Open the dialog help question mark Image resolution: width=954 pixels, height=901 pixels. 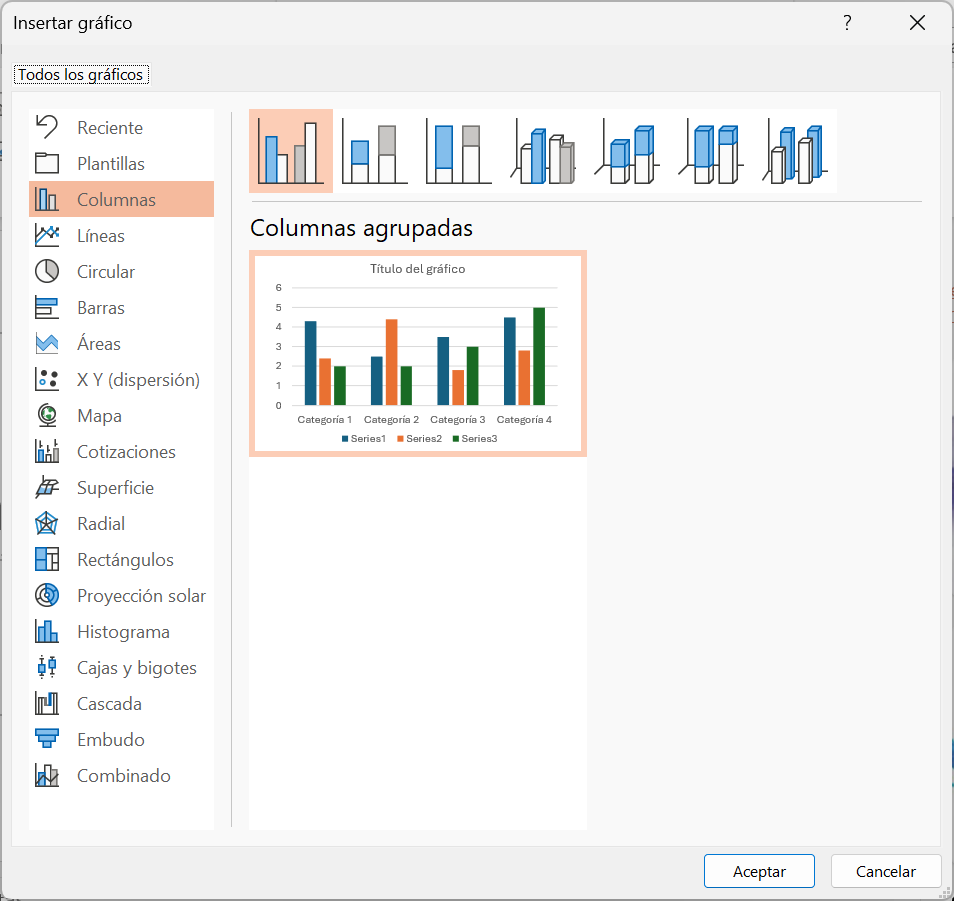[x=847, y=23]
